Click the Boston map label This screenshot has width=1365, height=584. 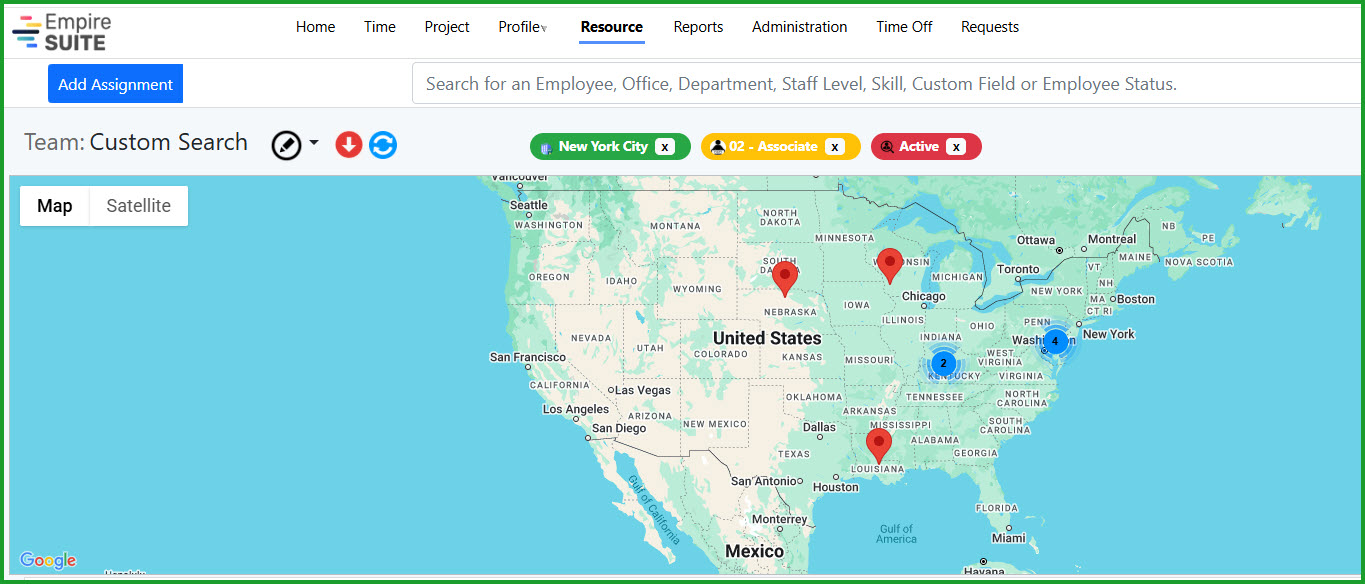[1135, 299]
